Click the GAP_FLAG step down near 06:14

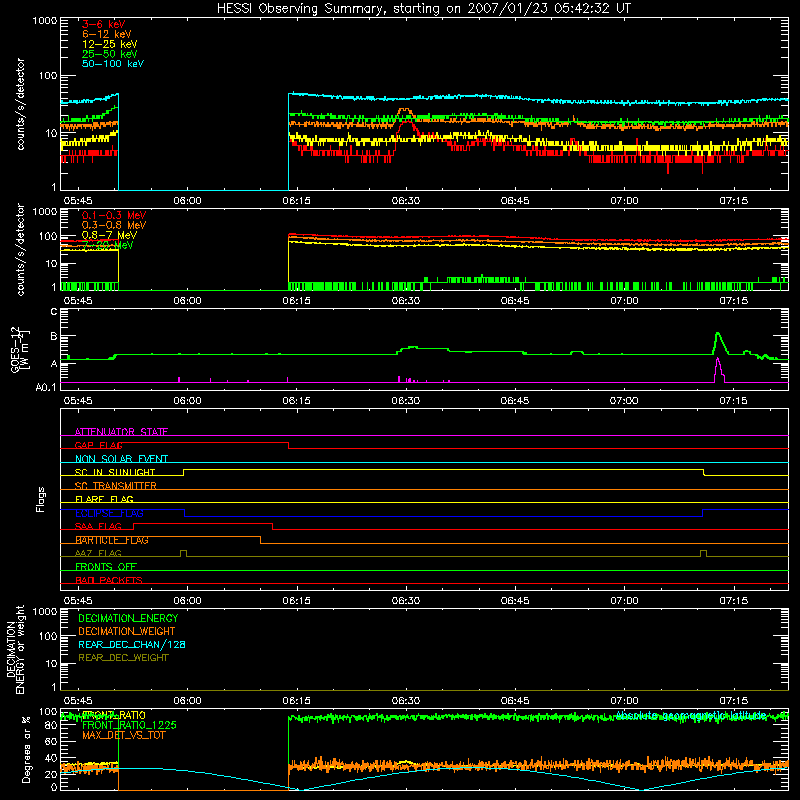tap(289, 445)
